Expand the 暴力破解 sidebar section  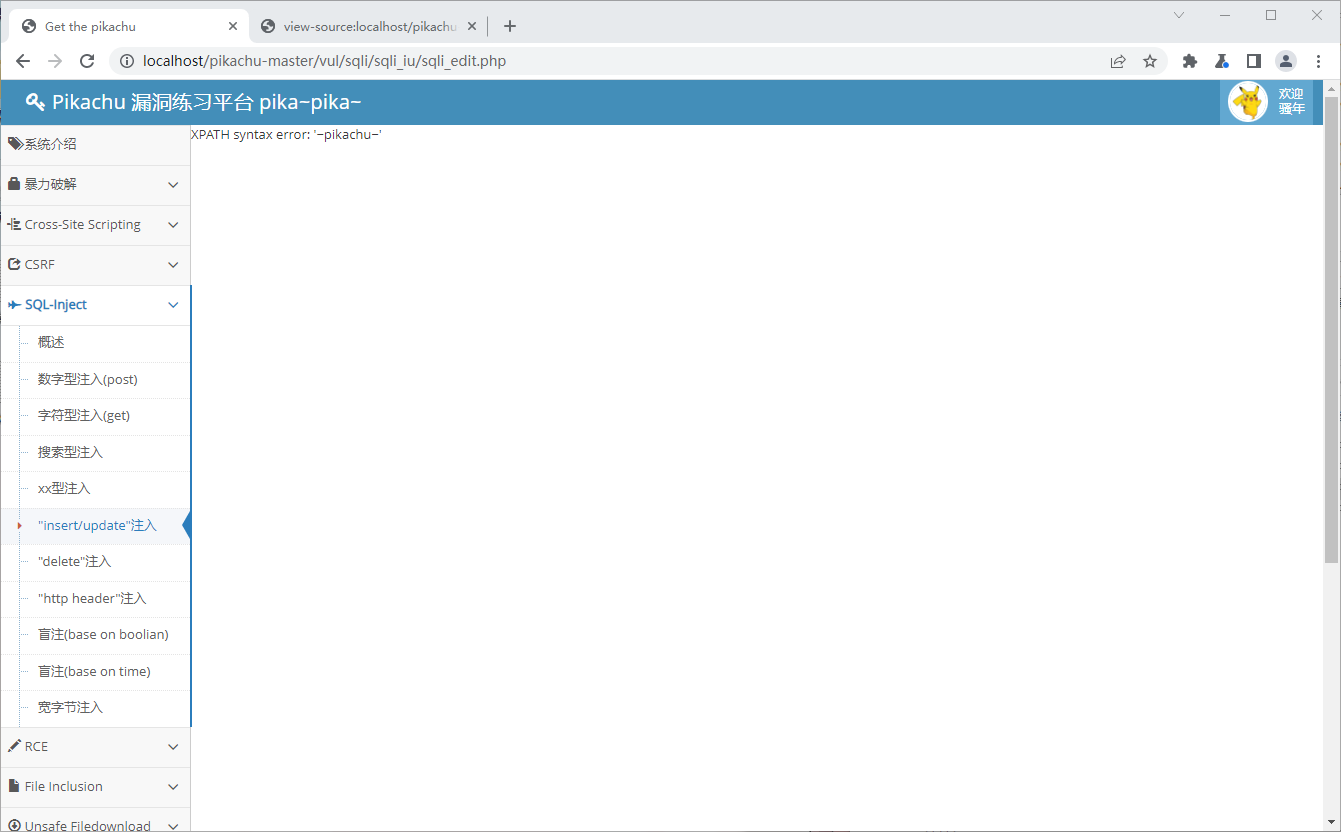coord(95,185)
